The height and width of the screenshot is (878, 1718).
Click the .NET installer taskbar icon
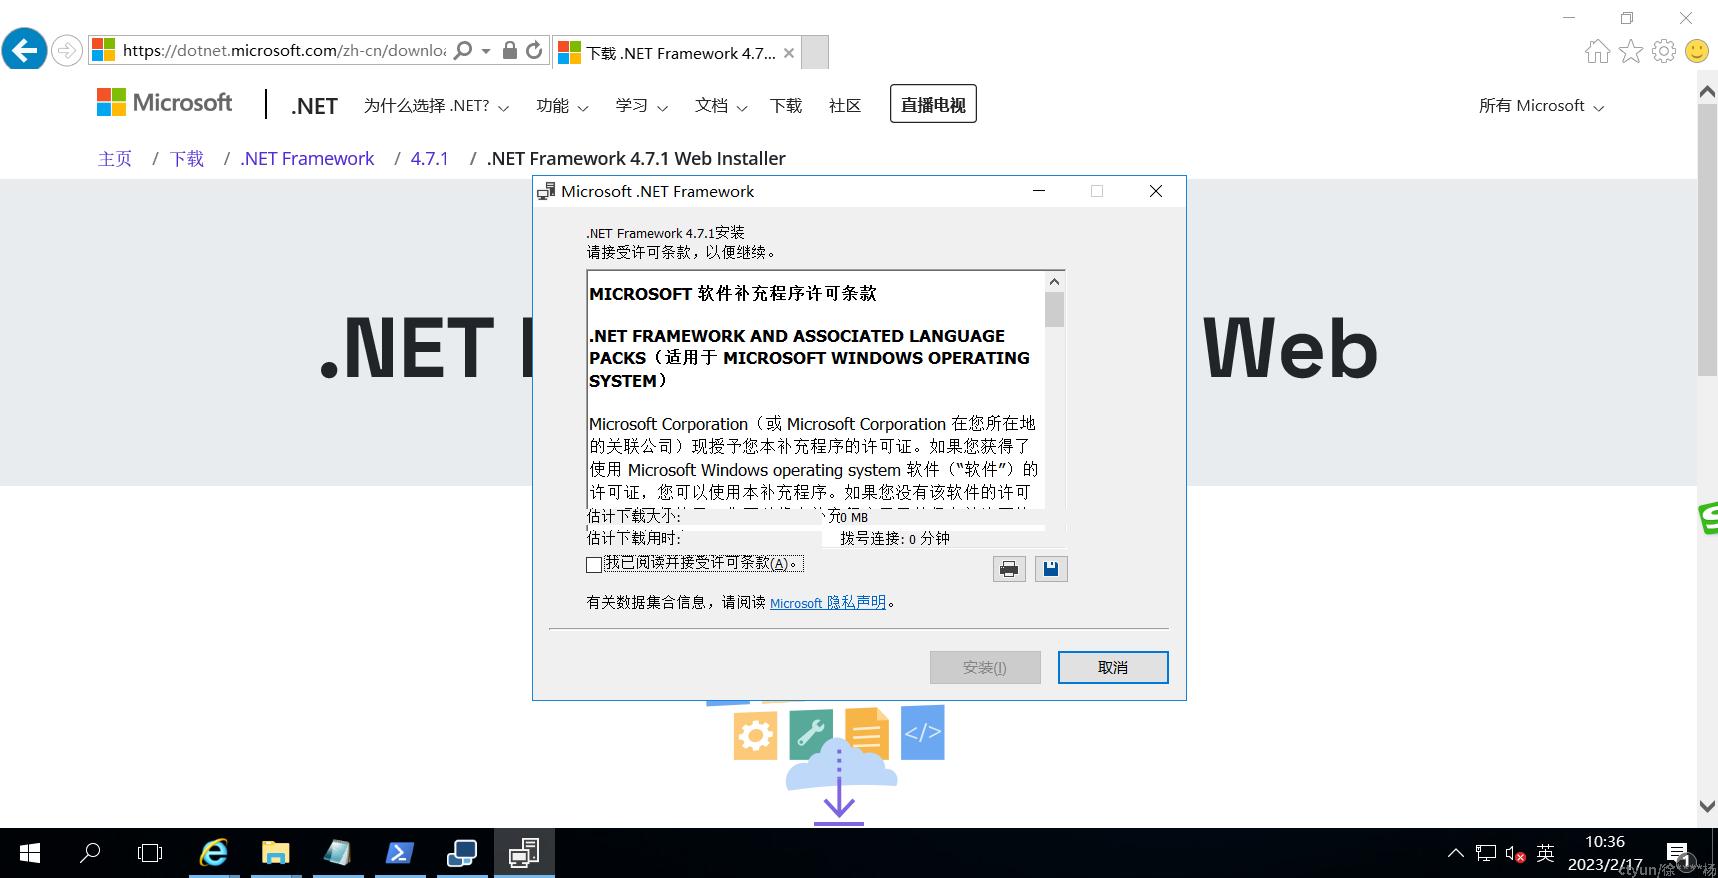point(524,853)
